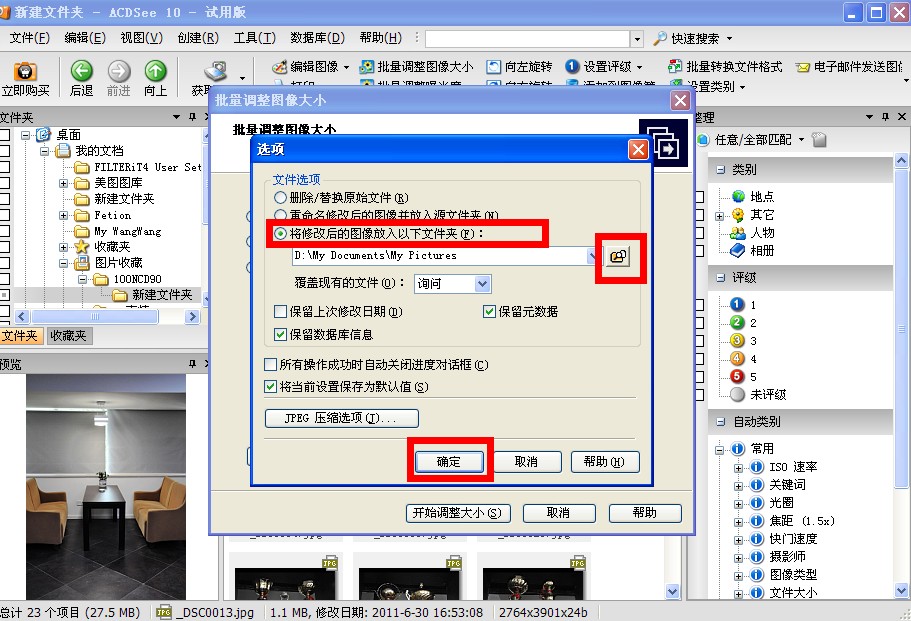The height and width of the screenshot is (621, 911).
Task: Open the 文件(F) menu
Action: point(30,38)
